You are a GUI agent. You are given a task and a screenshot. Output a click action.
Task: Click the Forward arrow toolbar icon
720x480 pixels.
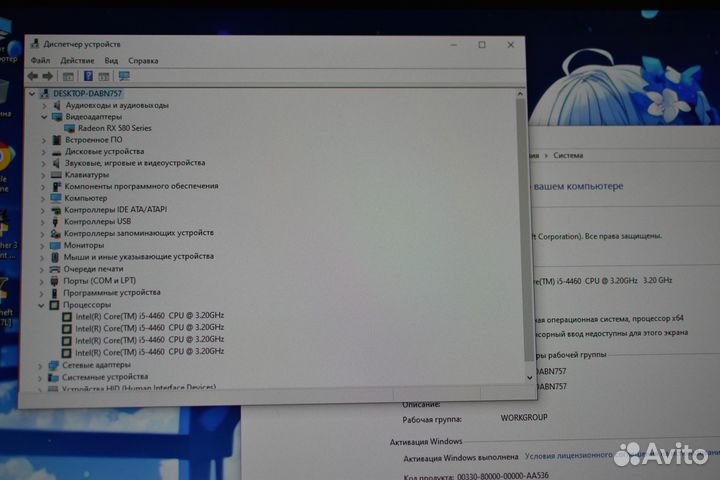point(48,76)
